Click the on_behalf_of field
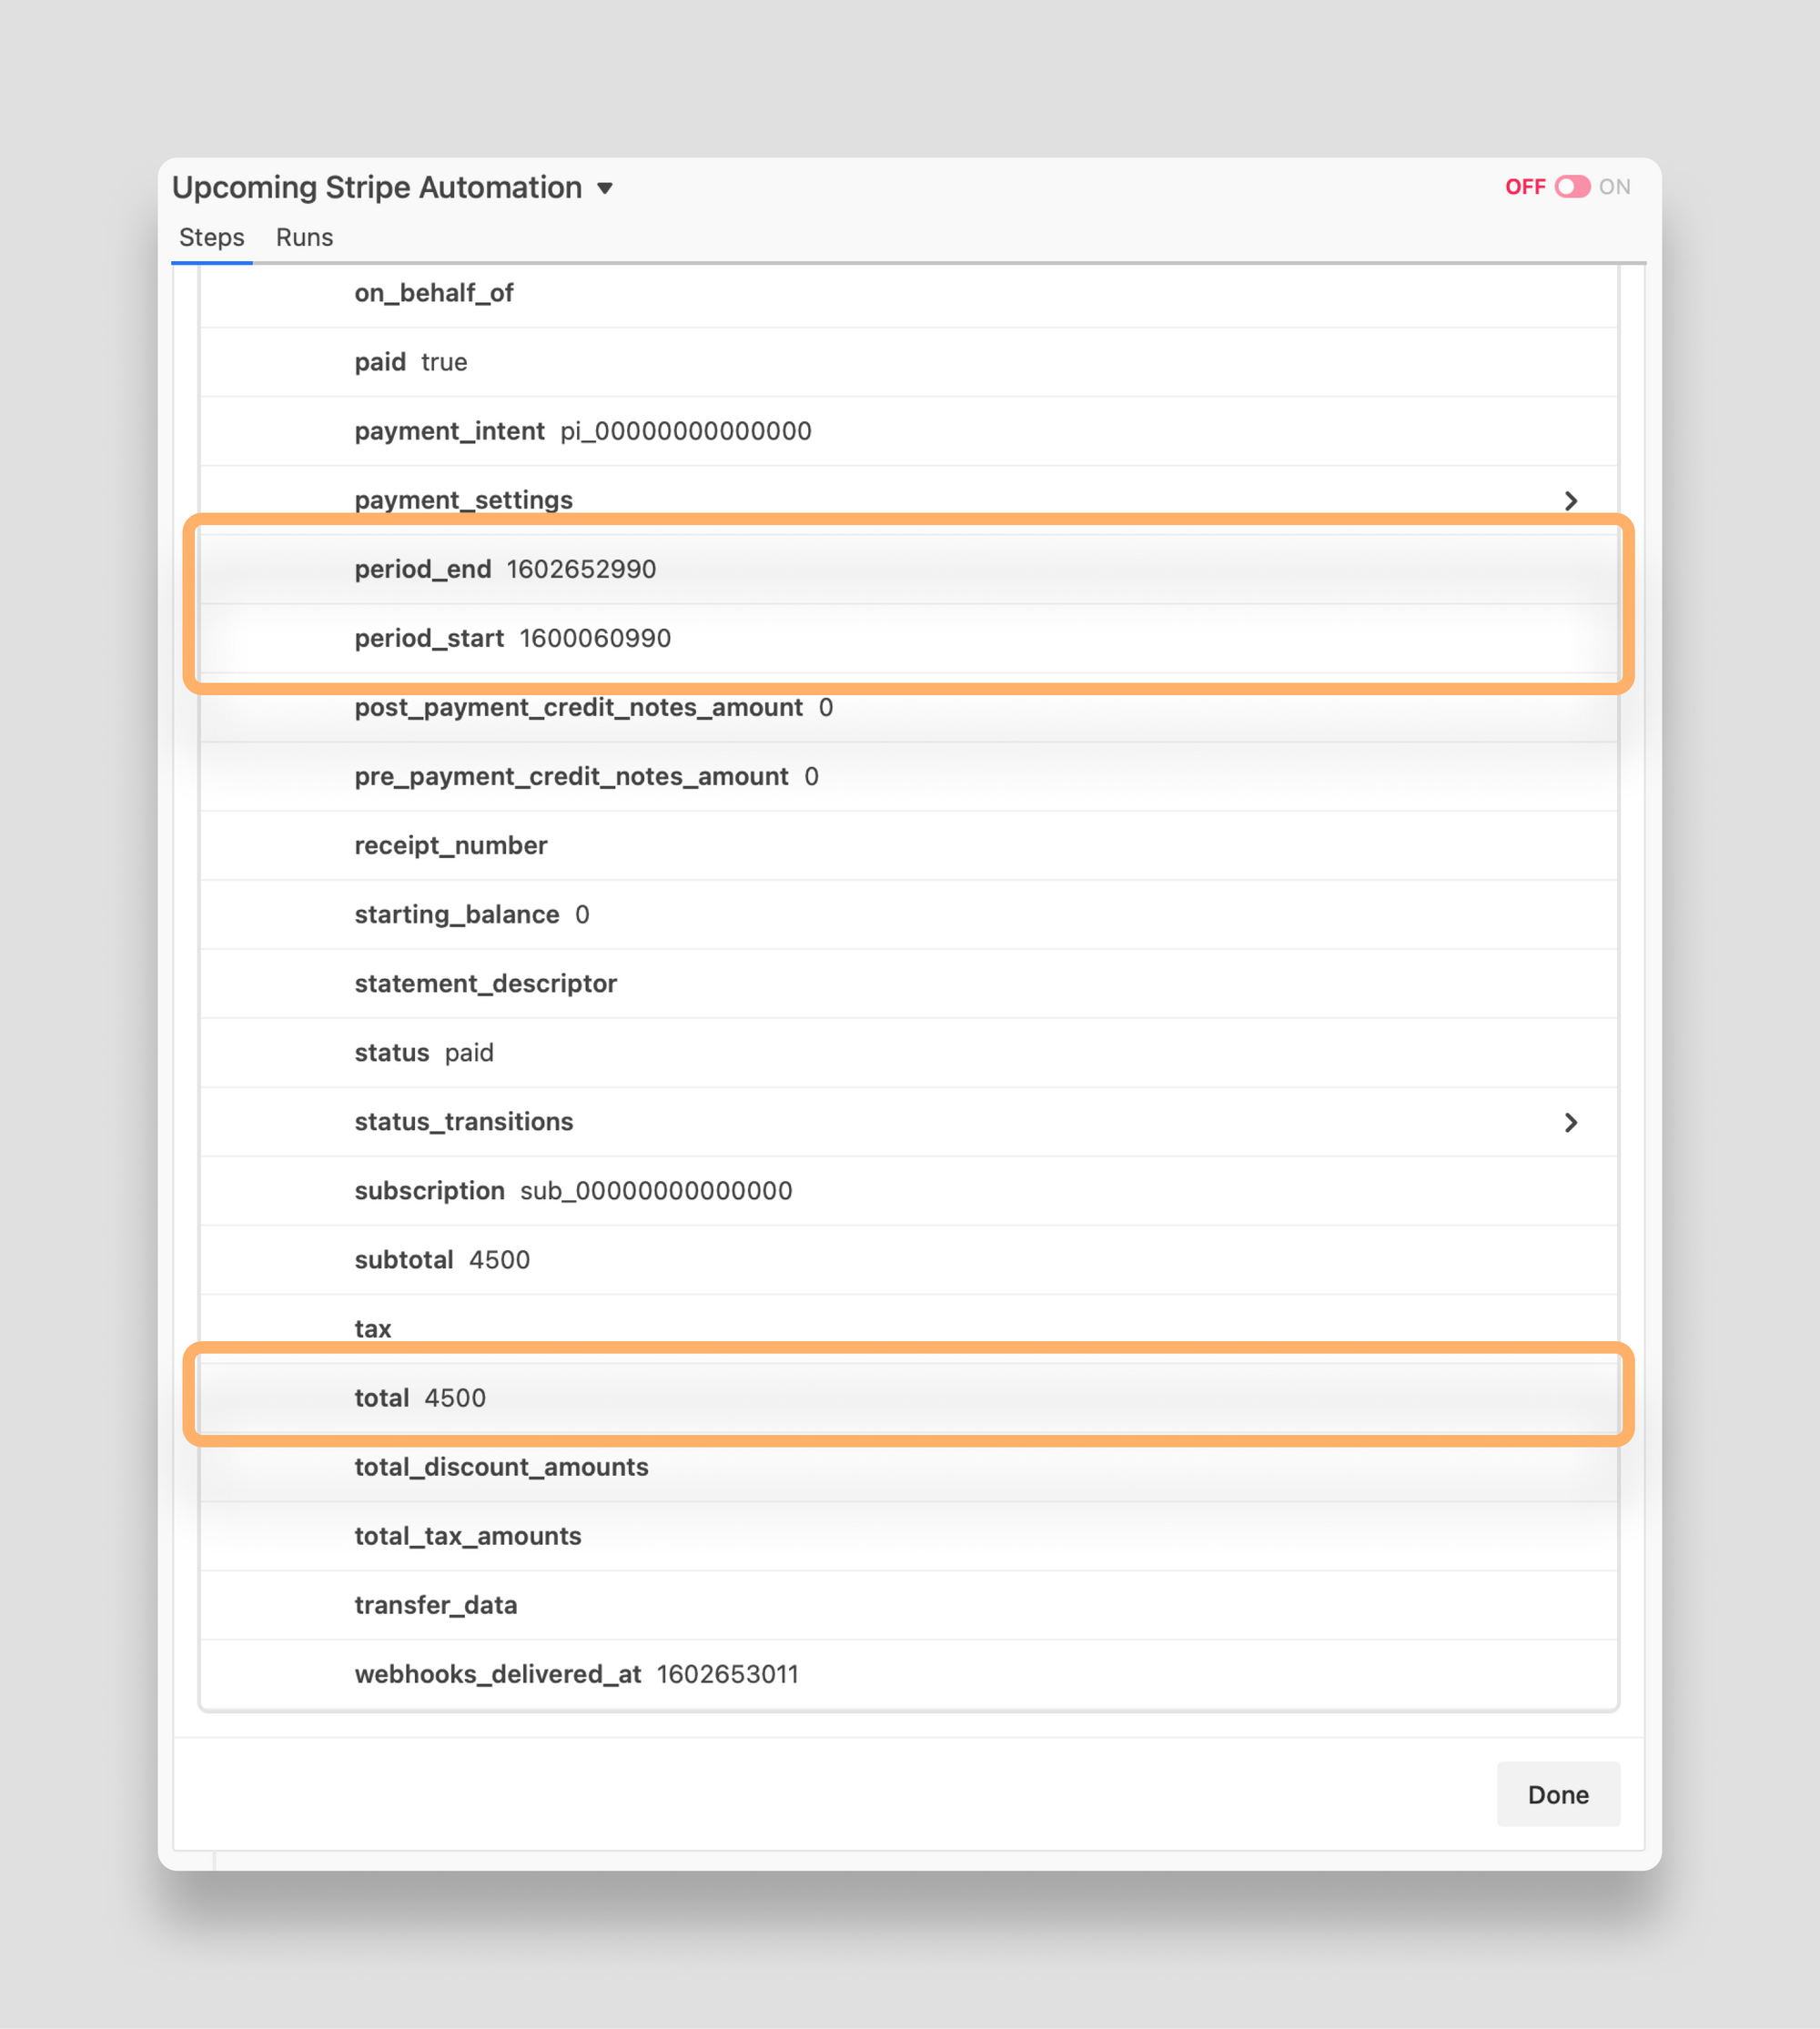This screenshot has height=2029, width=1820. pyautogui.click(x=900, y=292)
